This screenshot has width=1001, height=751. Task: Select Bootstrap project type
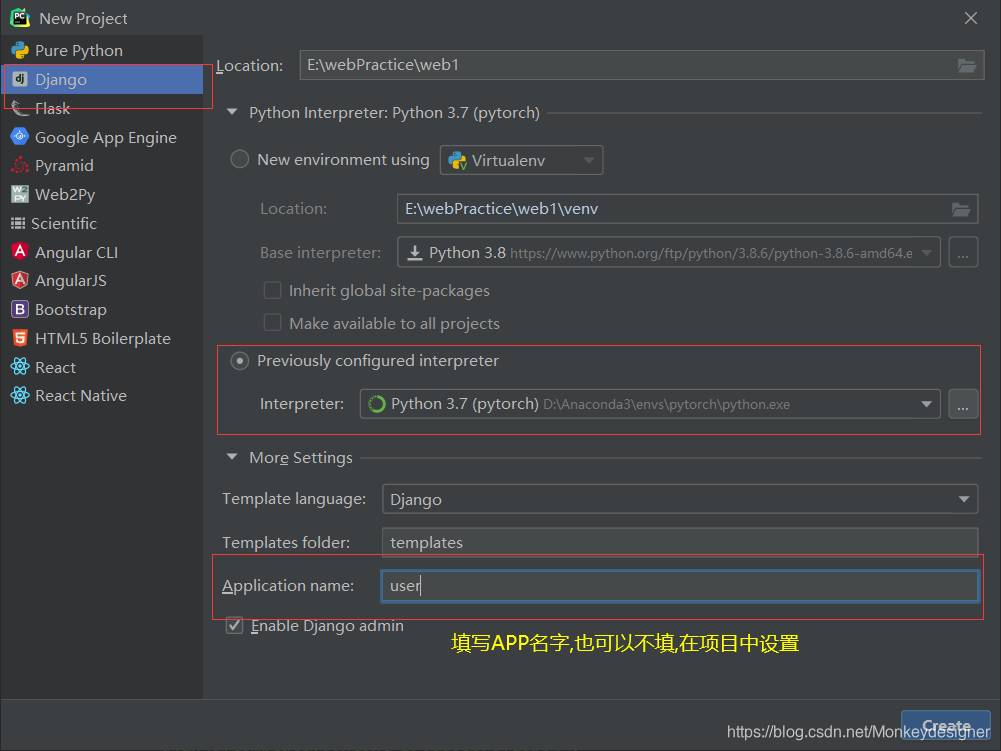pos(102,310)
